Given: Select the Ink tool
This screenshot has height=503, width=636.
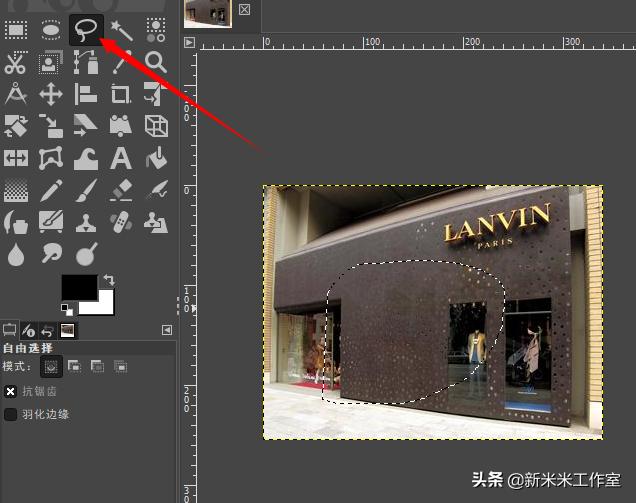Looking at the screenshot, I should point(16,221).
